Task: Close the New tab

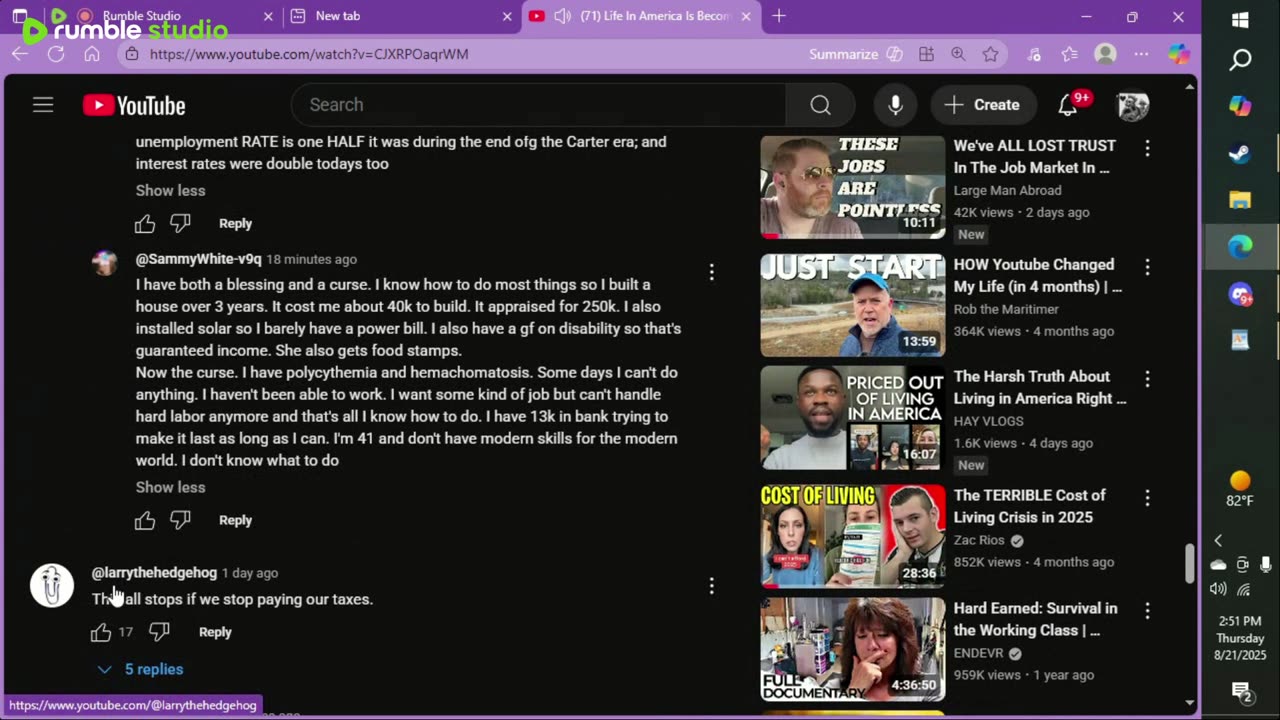Action: 507,16
